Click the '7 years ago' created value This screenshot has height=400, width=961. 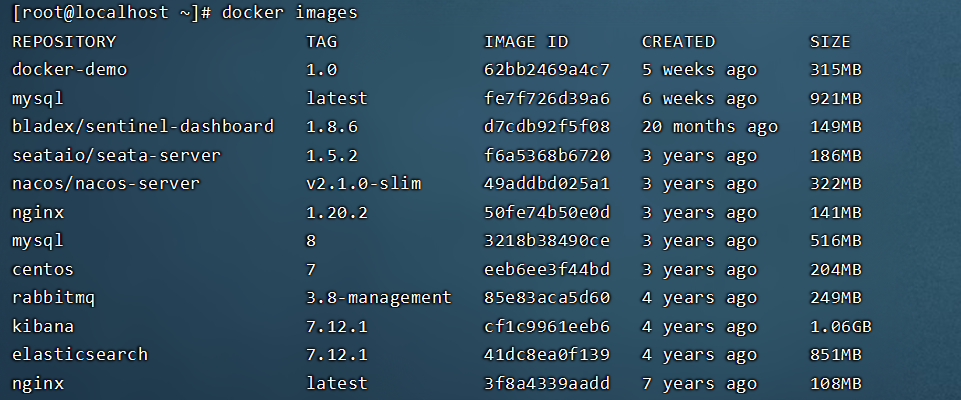[699, 383]
